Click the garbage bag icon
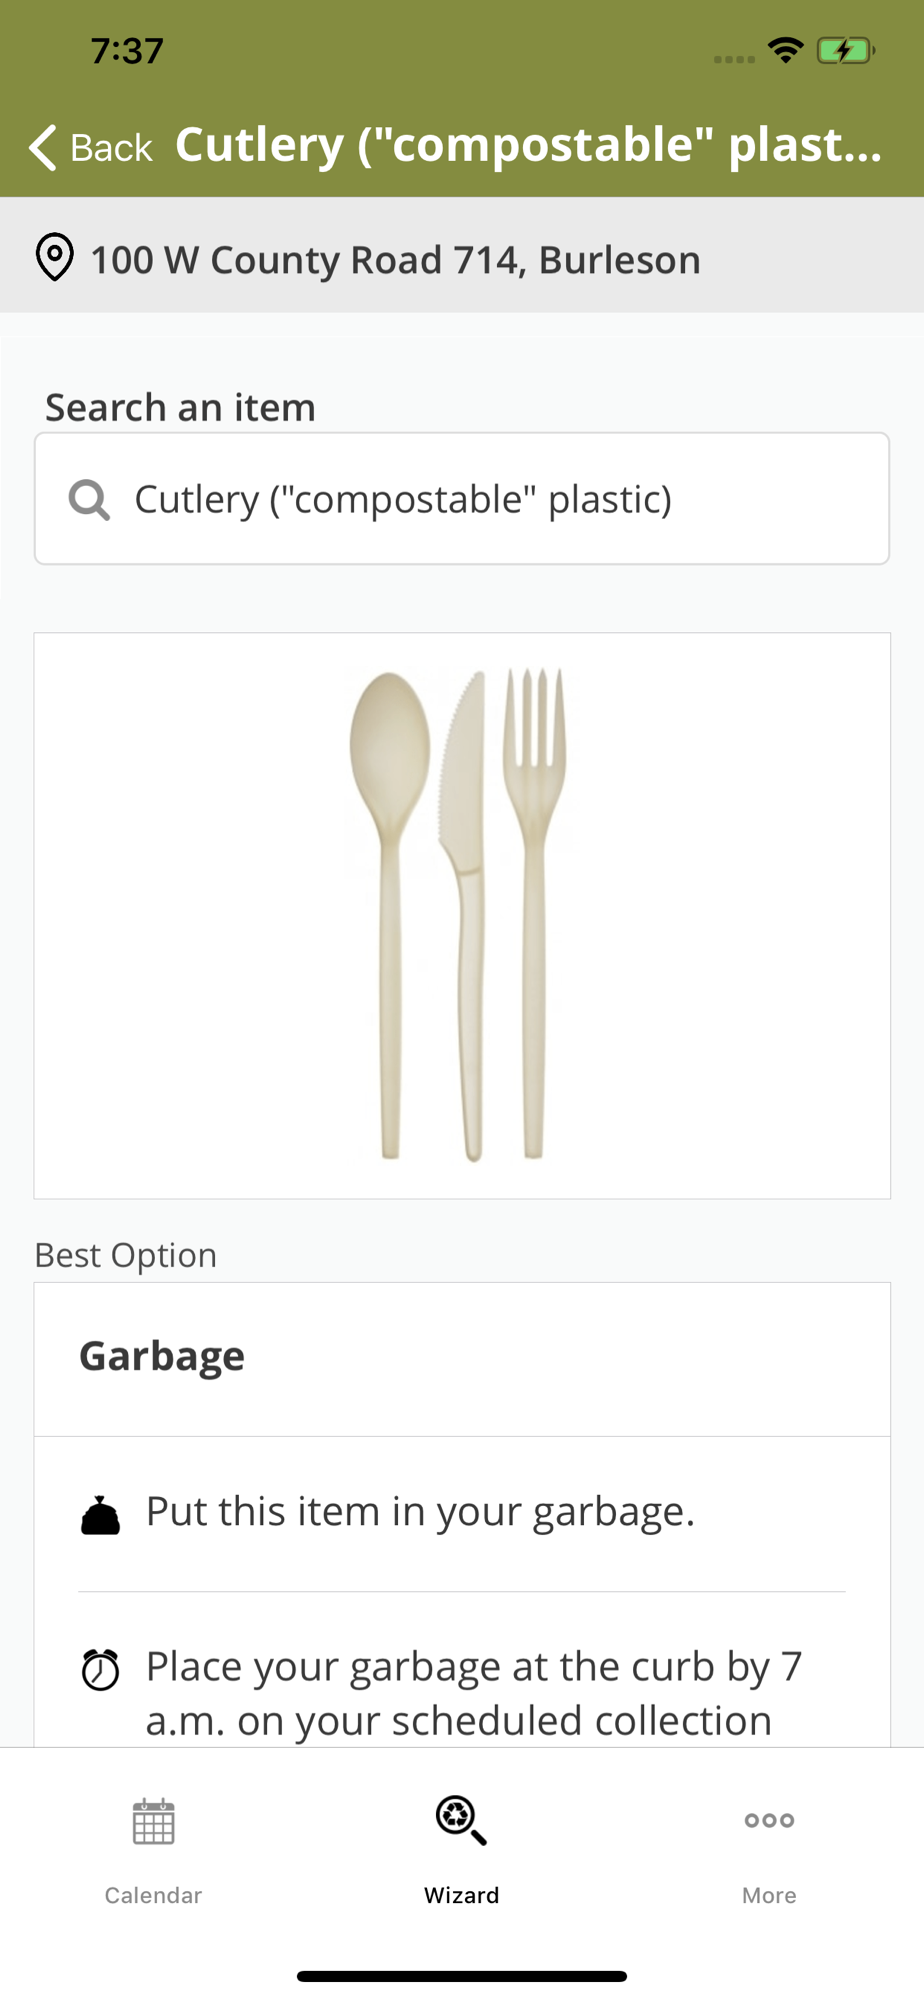Viewport: 924px width, 2000px height. (x=100, y=1515)
